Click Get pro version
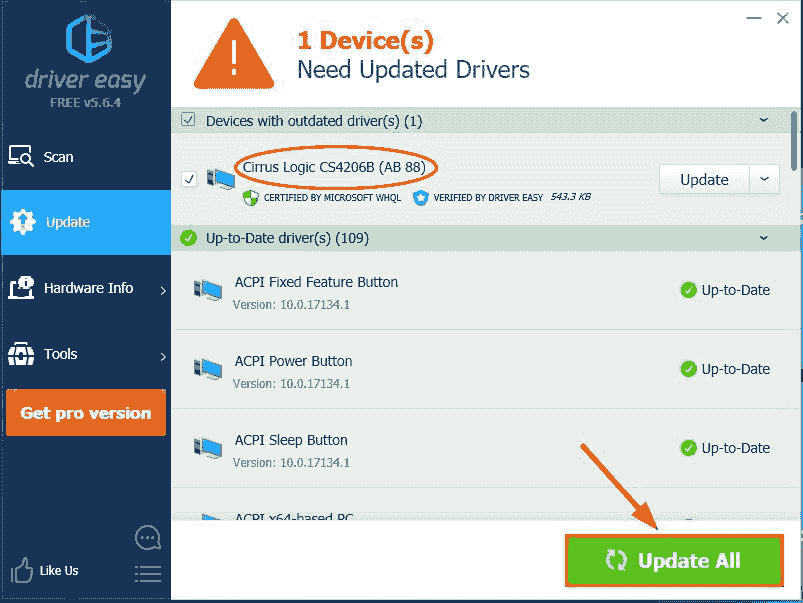 [85, 412]
